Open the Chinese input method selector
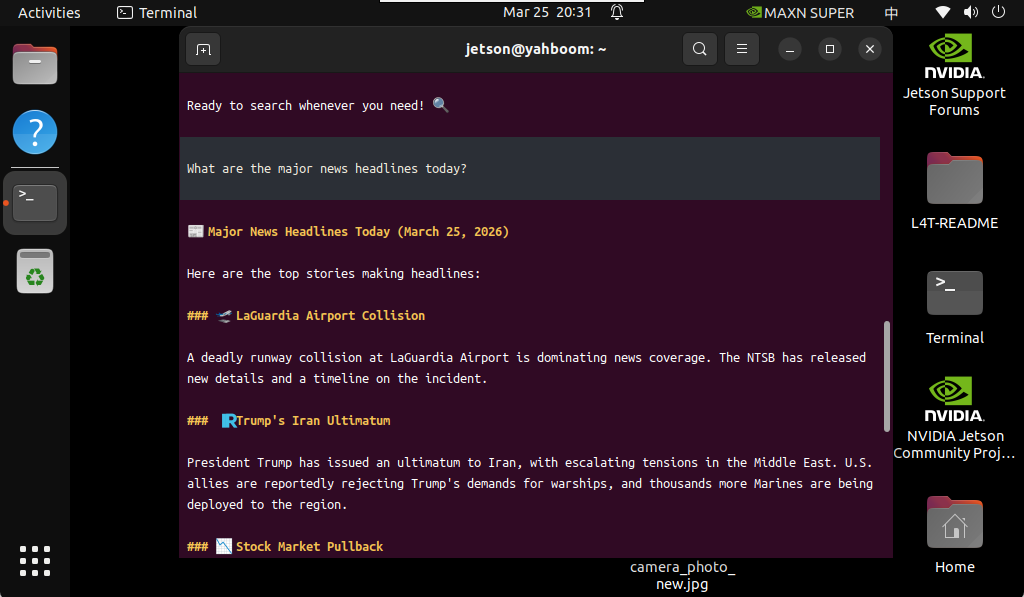 pos(891,12)
